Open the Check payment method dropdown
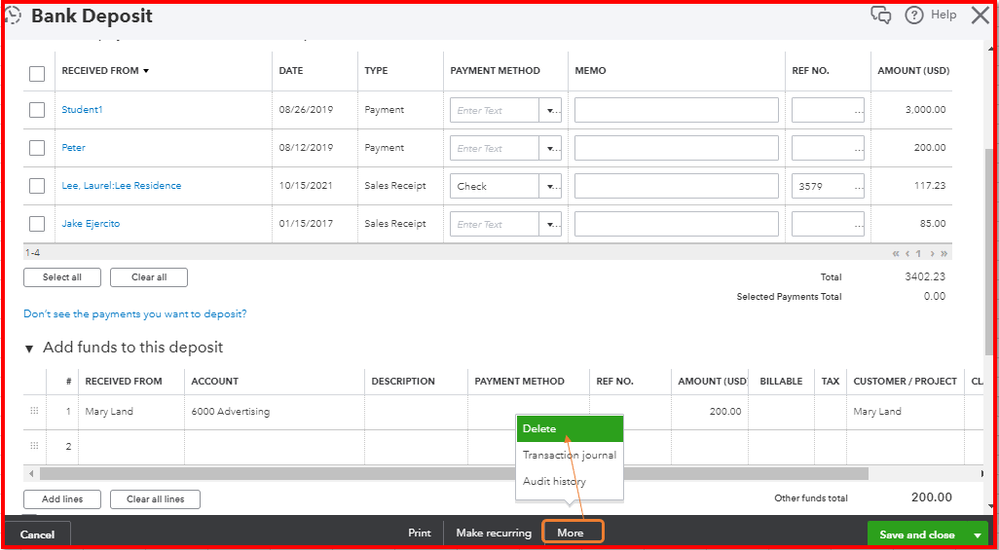 550,186
